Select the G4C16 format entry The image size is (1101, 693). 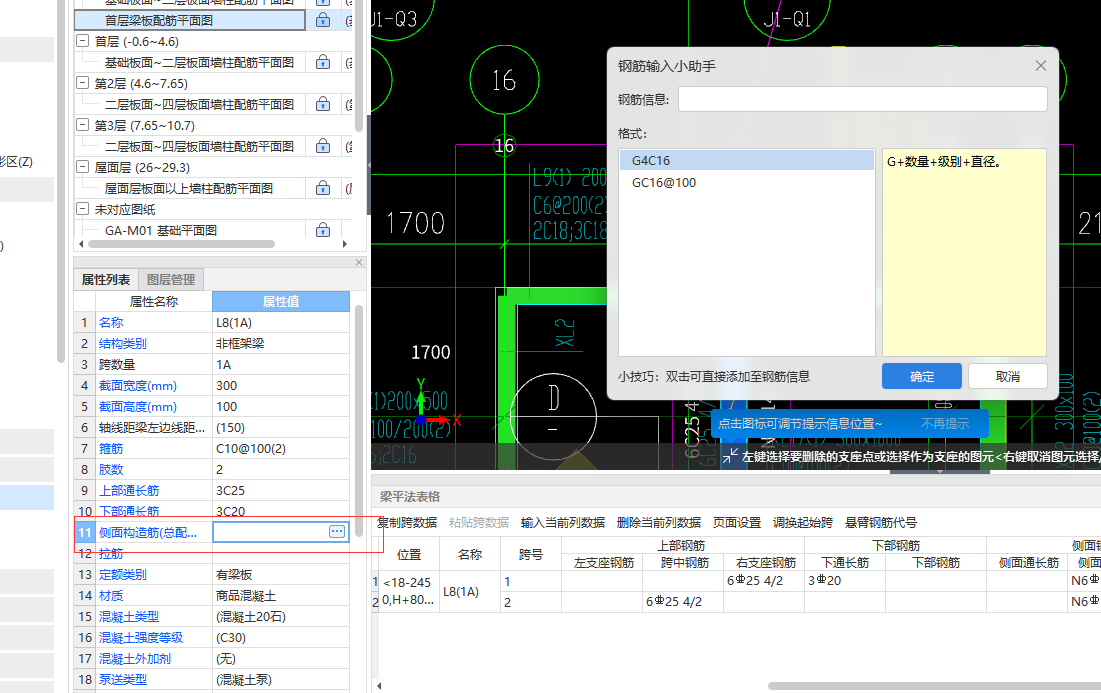[x=746, y=161]
